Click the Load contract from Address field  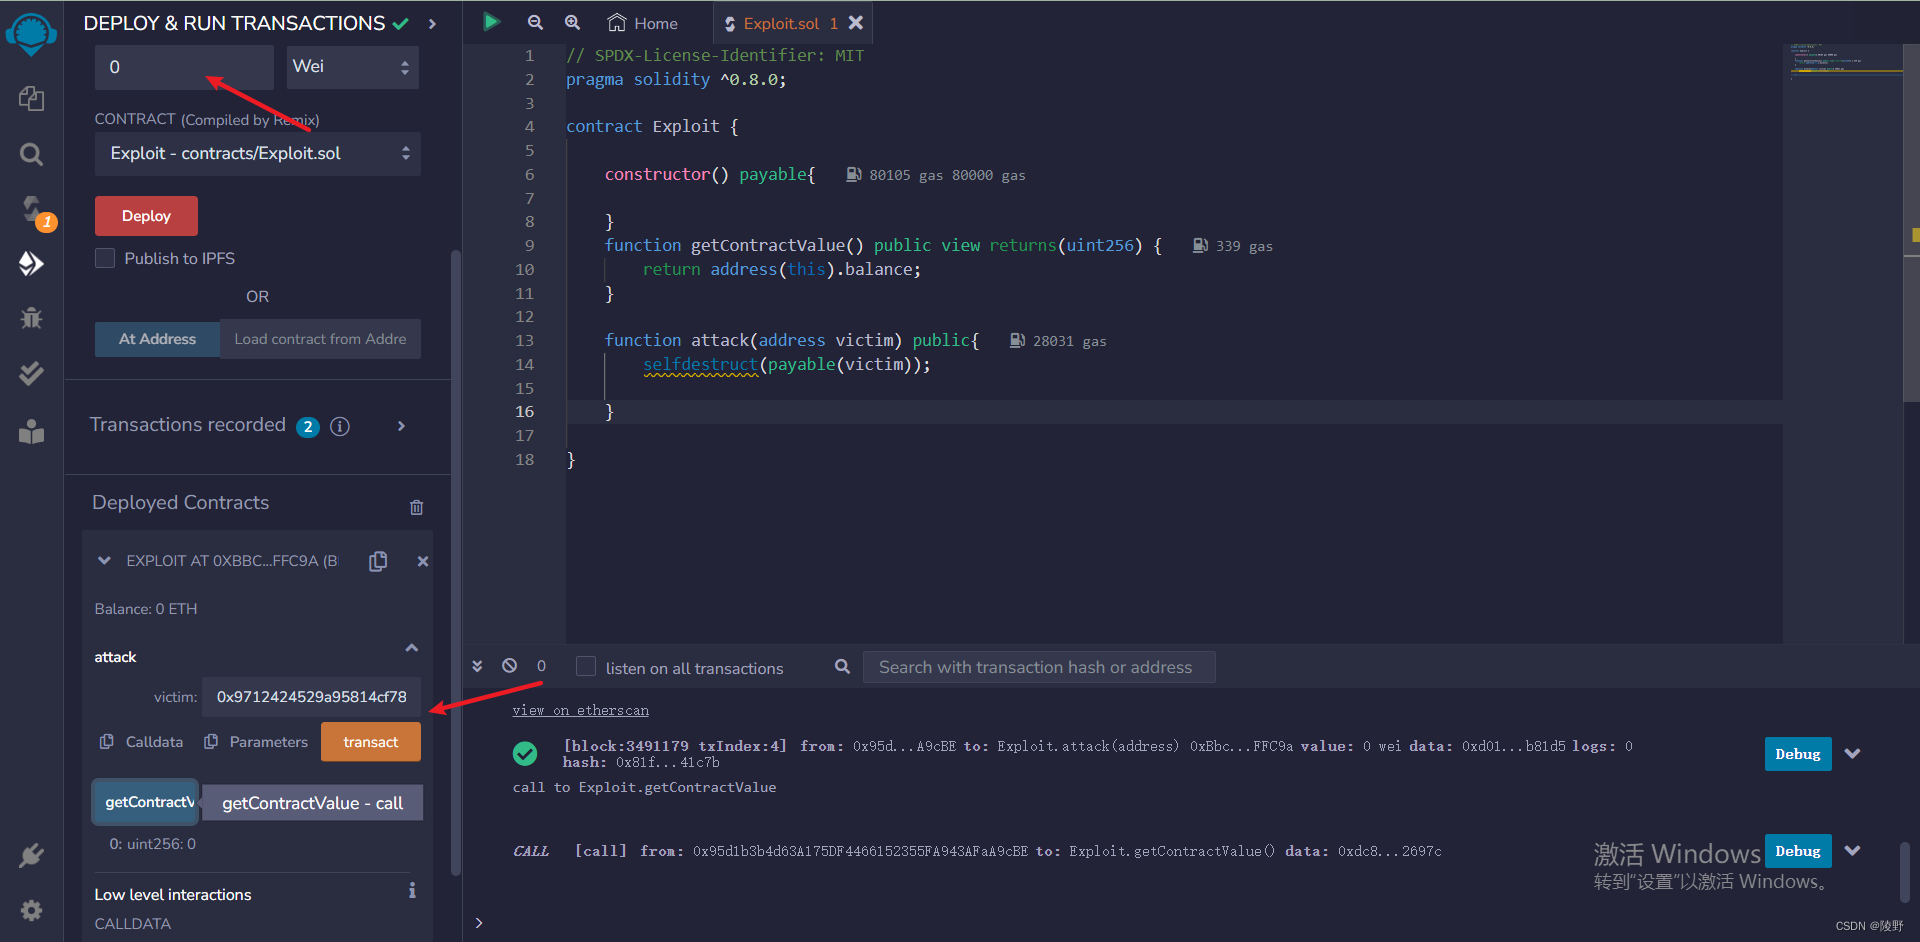click(x=320, y=339)
